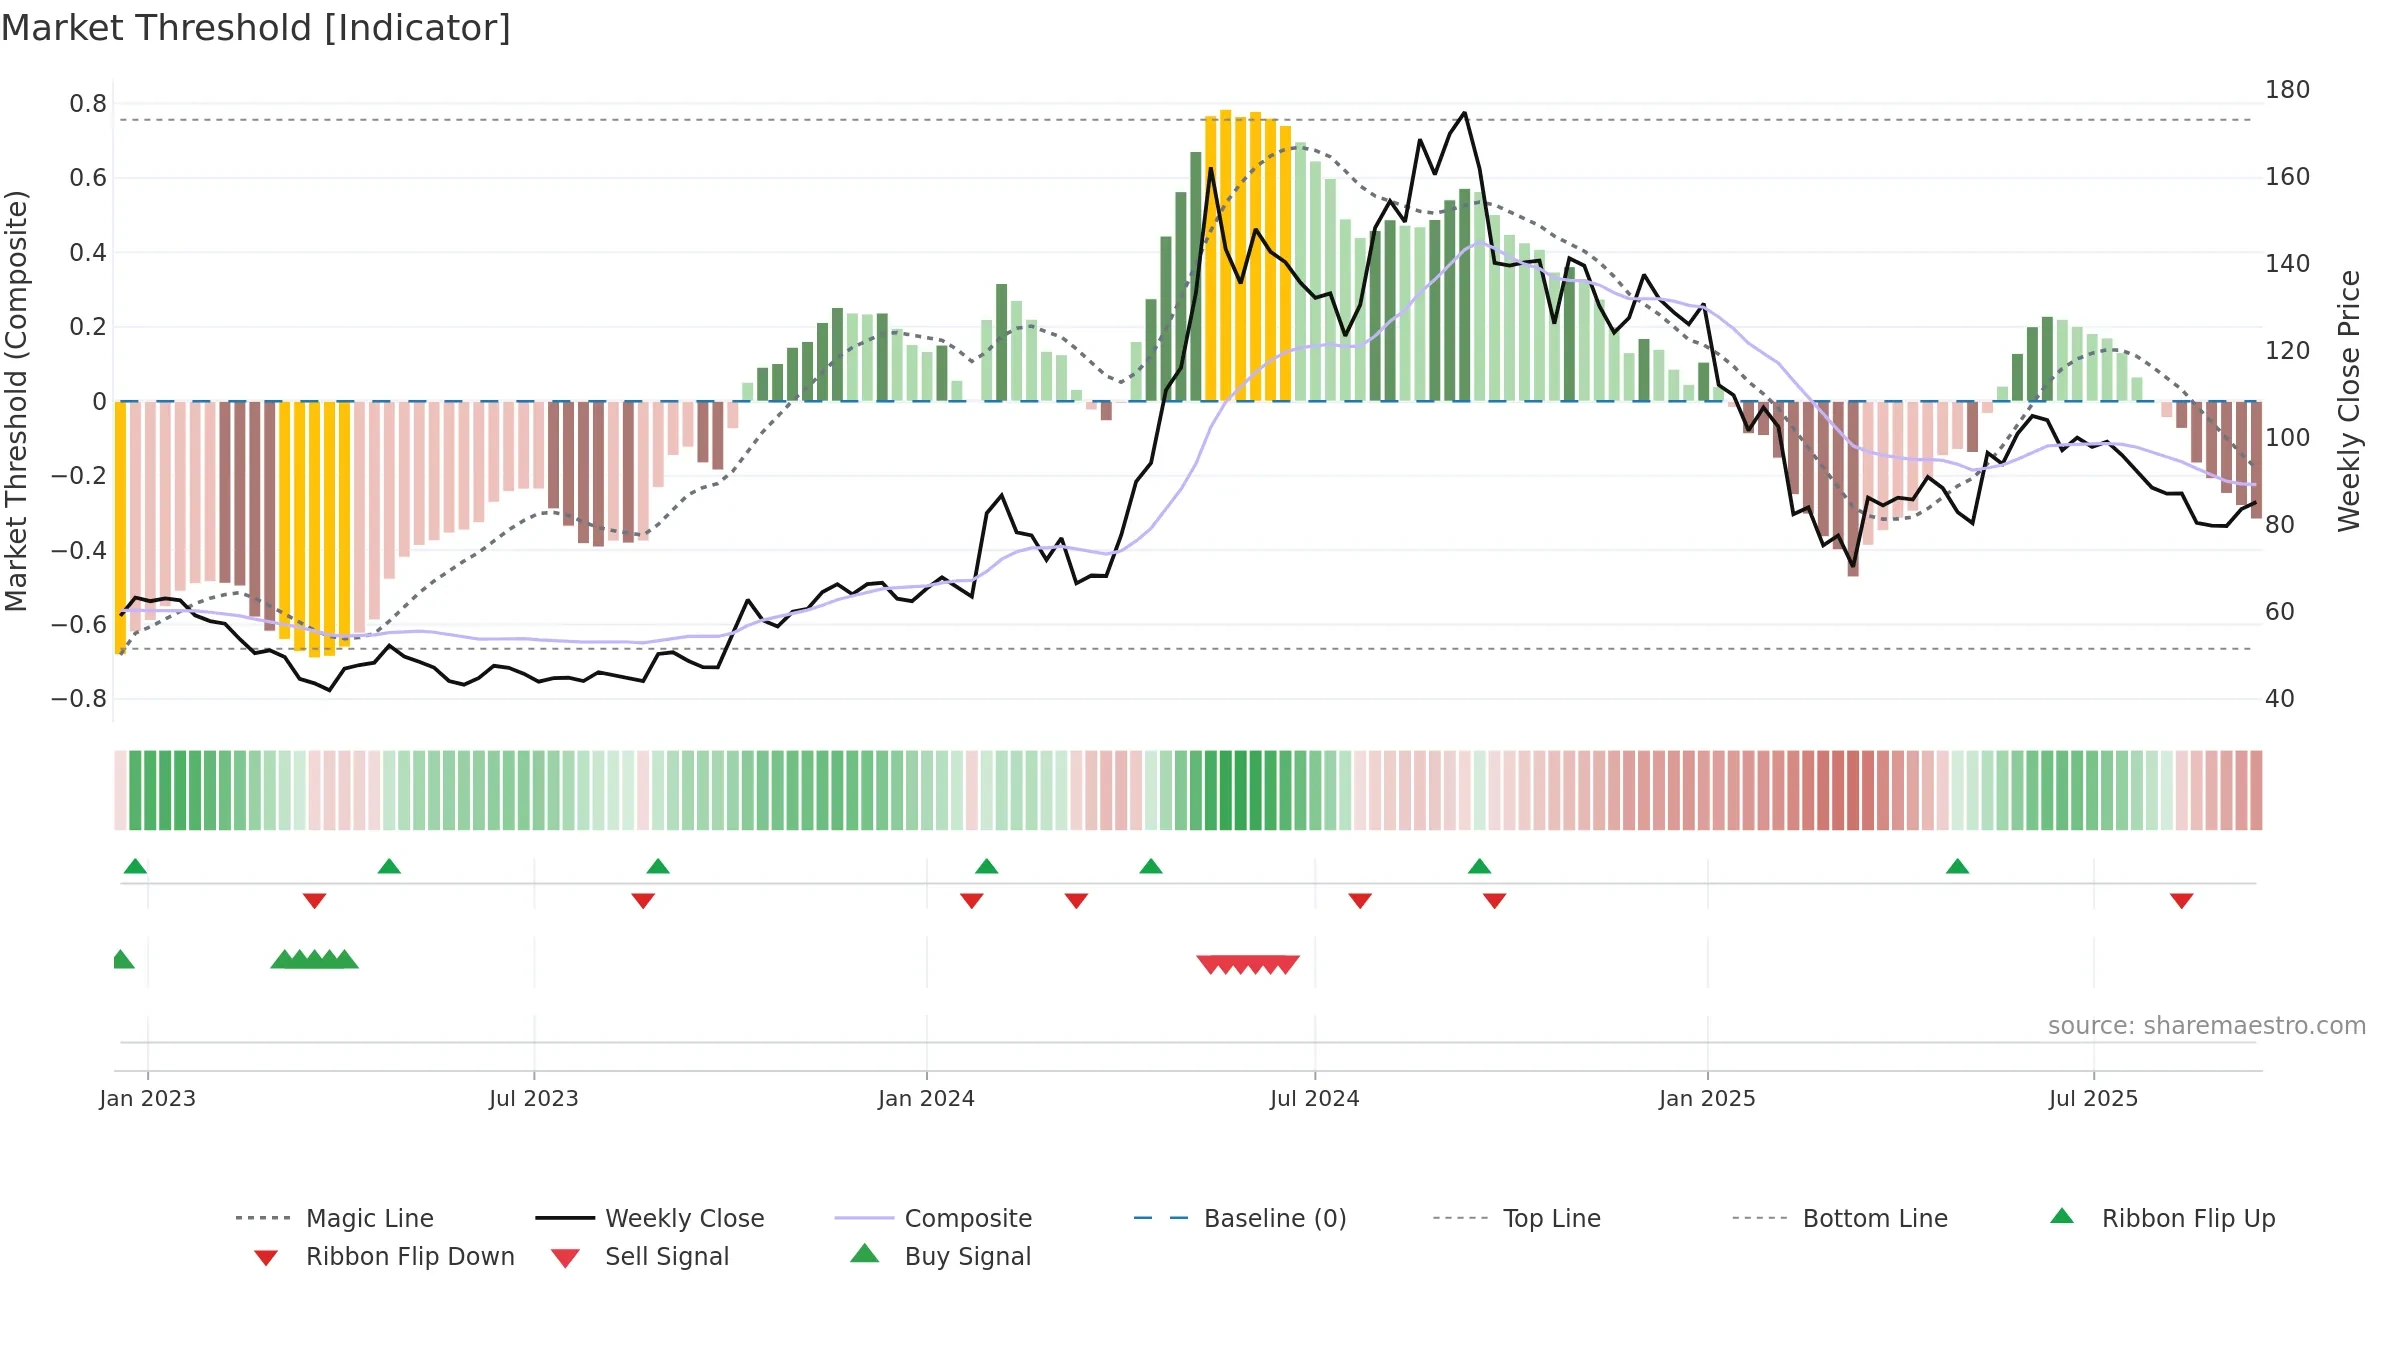Click the Weekly Close Price axis title
This screenshot has width=2400, height=1350.
click(2349, 401)
